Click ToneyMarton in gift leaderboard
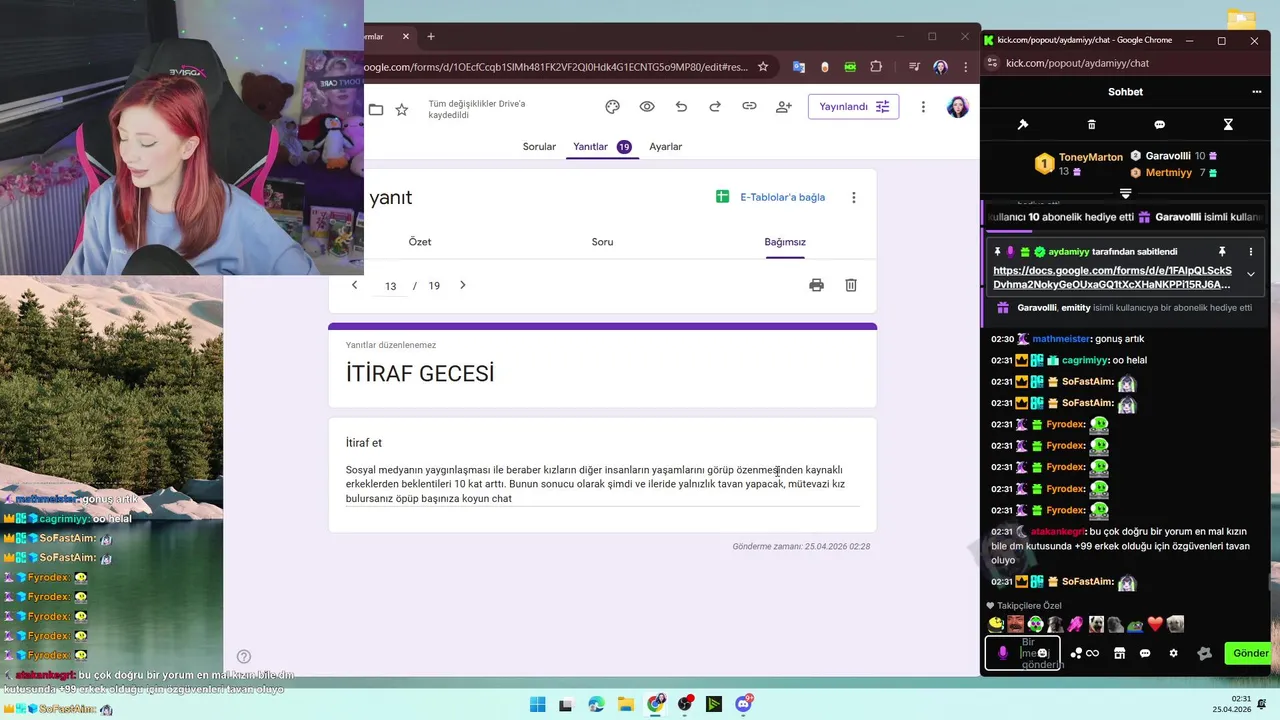Screen dimensions: 1280x720 point(1090,157)
